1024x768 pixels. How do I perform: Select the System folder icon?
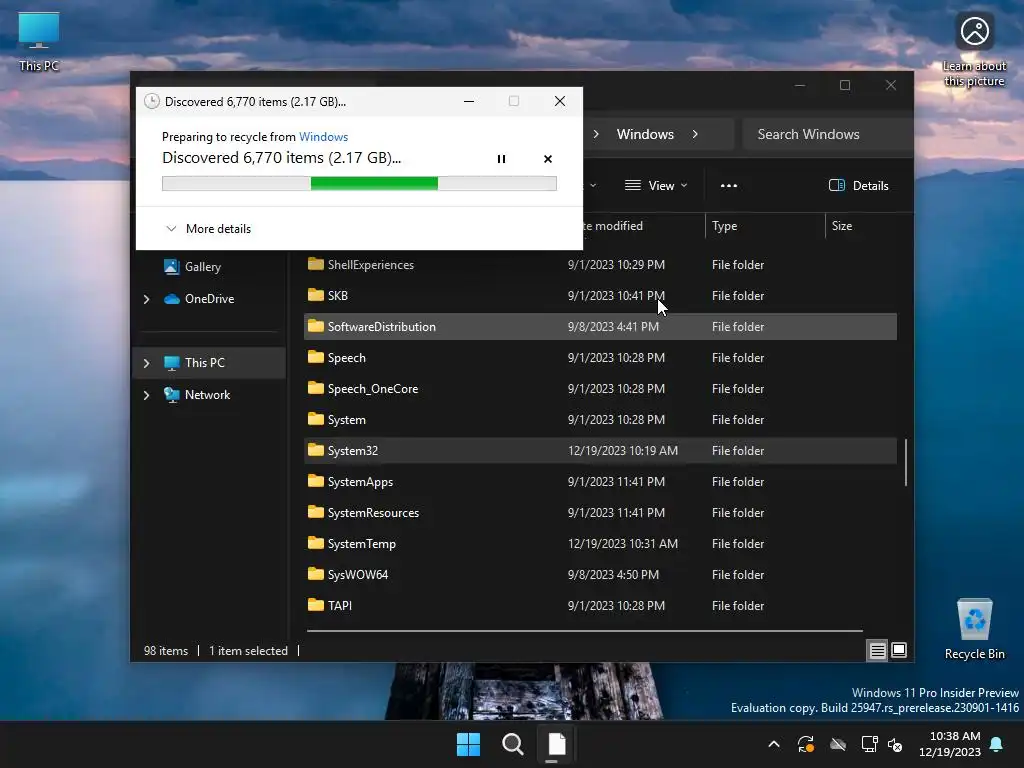coord(316,419)
